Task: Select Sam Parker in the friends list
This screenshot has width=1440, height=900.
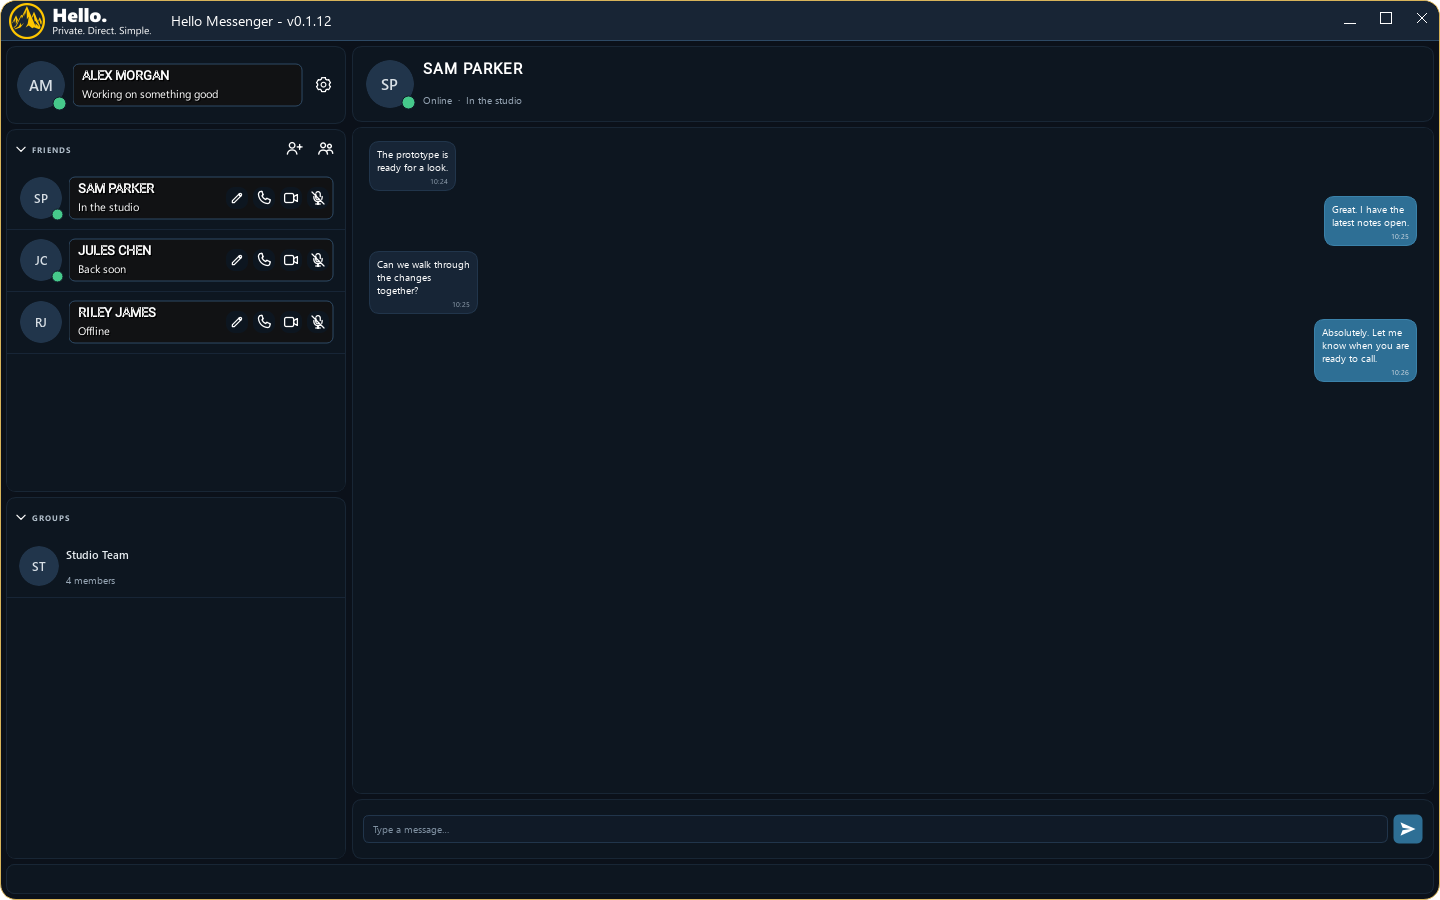Action: pos(176,198)
